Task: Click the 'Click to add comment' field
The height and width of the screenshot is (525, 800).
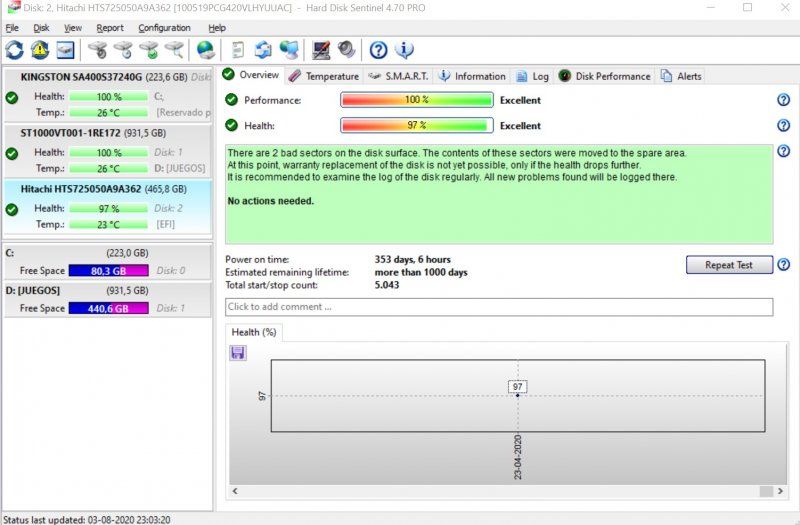Action: click(499, 307)
